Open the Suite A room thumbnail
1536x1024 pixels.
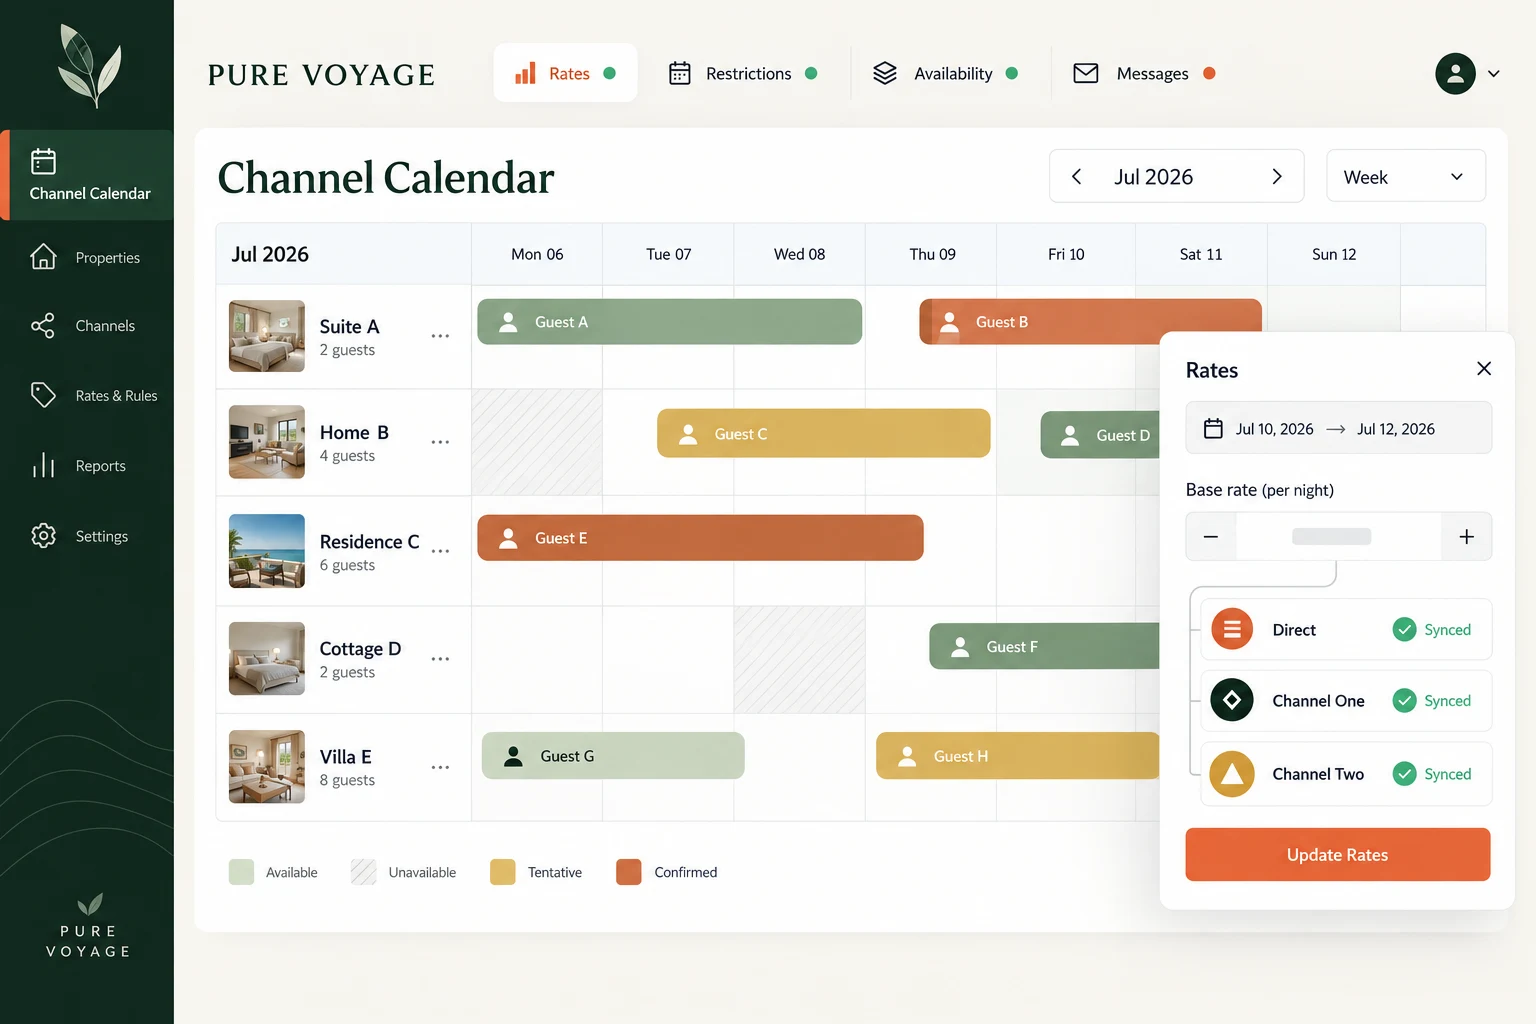point(267,336)
